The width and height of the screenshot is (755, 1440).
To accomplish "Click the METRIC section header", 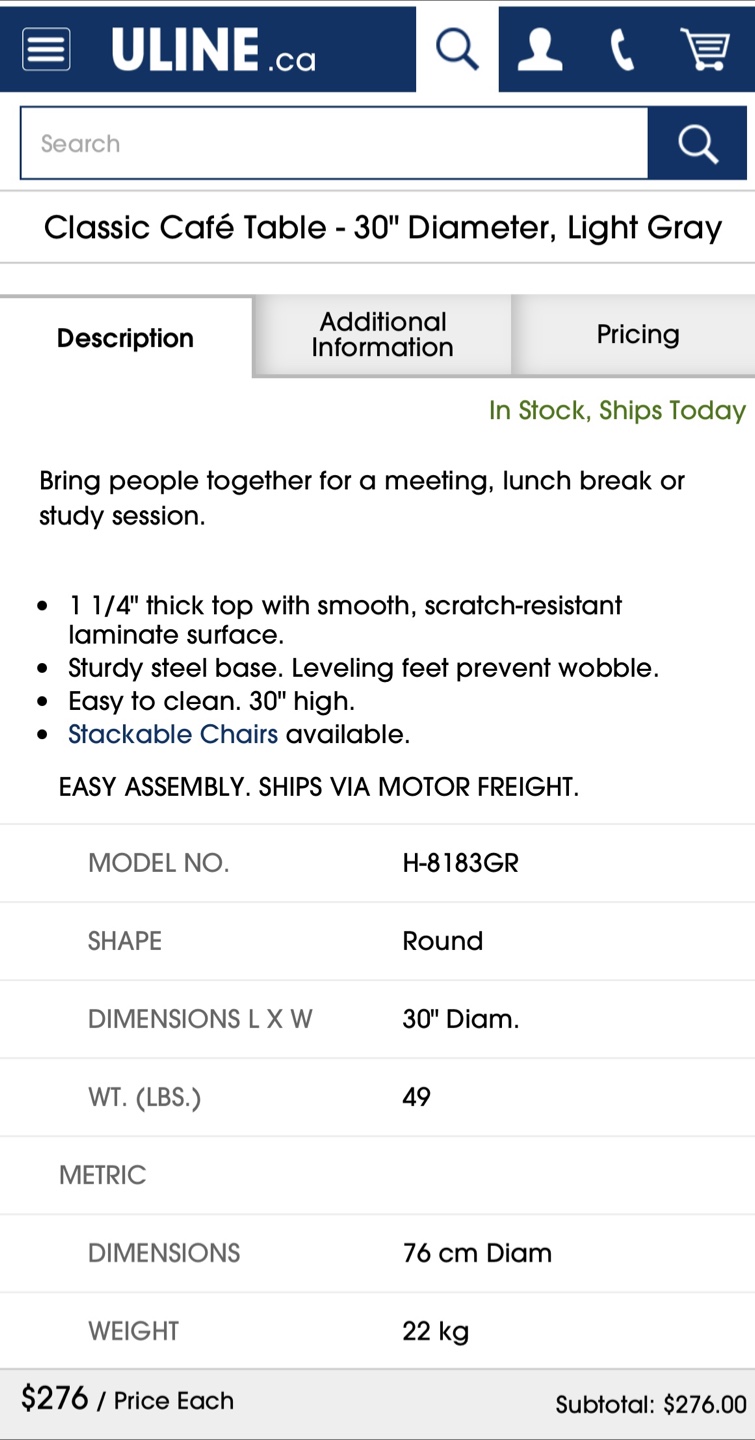I will 102,1175.
